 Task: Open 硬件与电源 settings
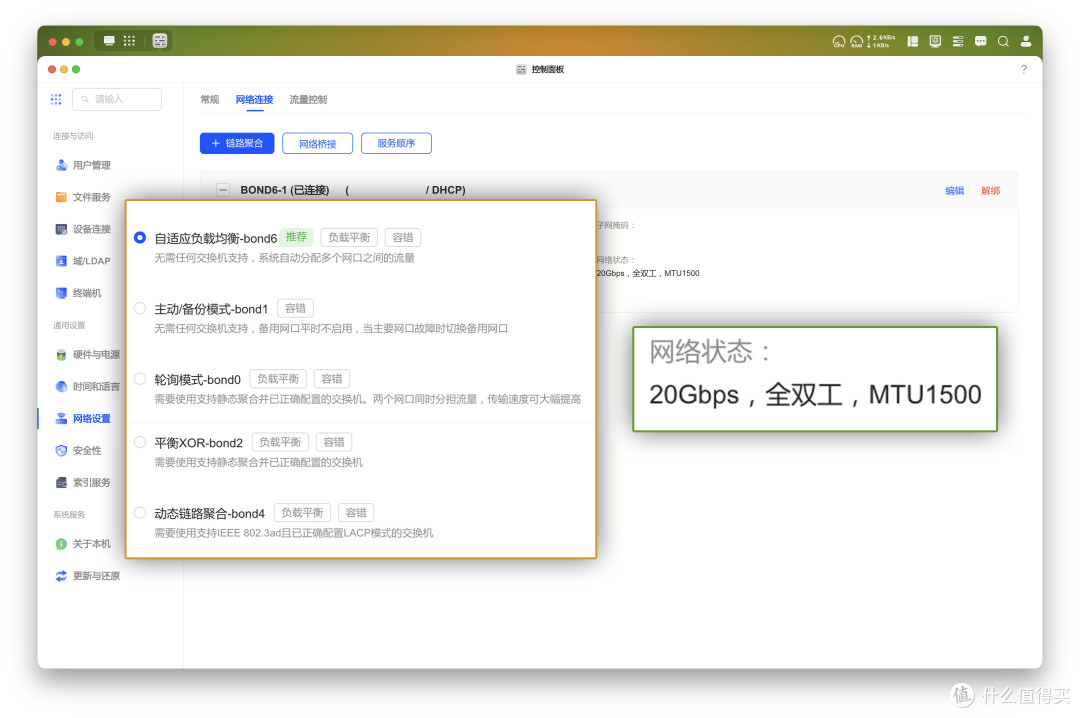click(87, 355)
